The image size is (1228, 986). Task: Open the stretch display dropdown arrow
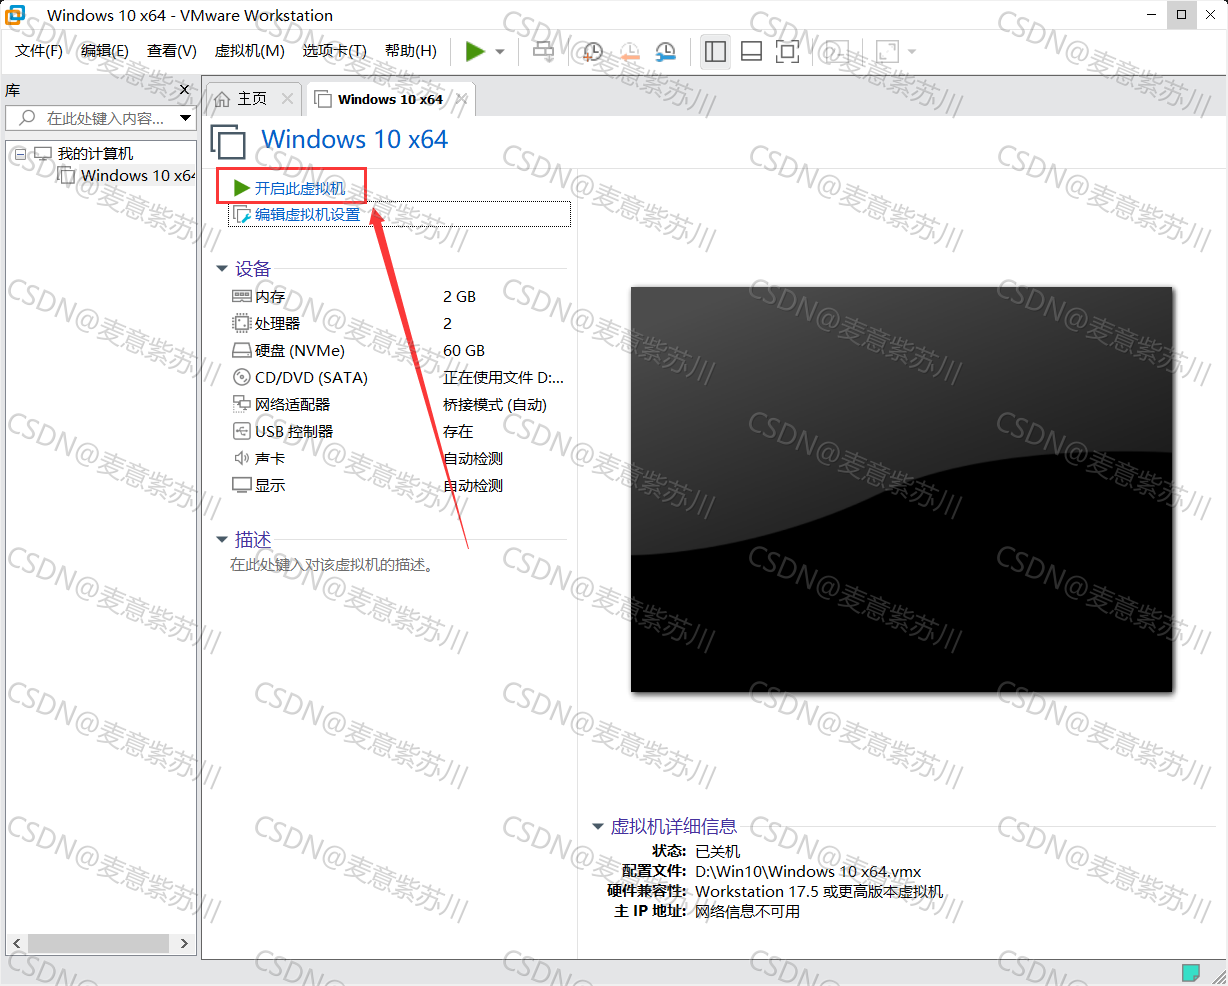[911, 52]
